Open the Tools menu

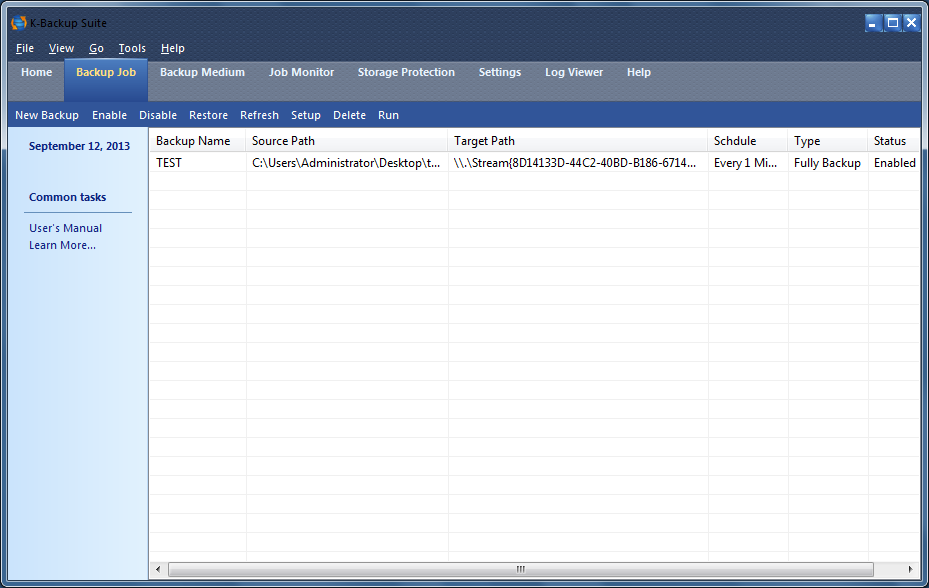coord(132,48)
